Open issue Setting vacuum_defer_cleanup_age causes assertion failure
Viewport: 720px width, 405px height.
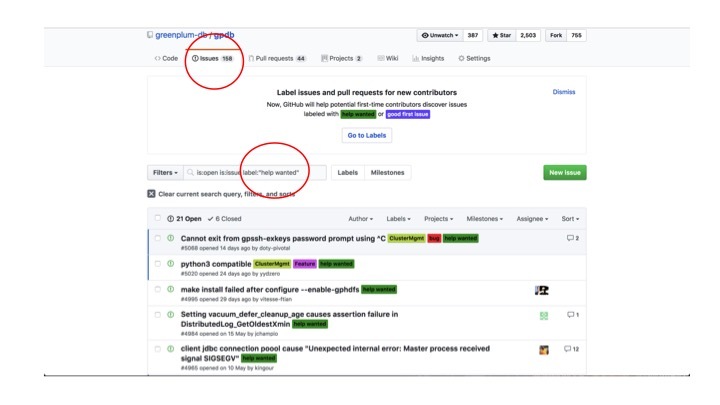289,319
